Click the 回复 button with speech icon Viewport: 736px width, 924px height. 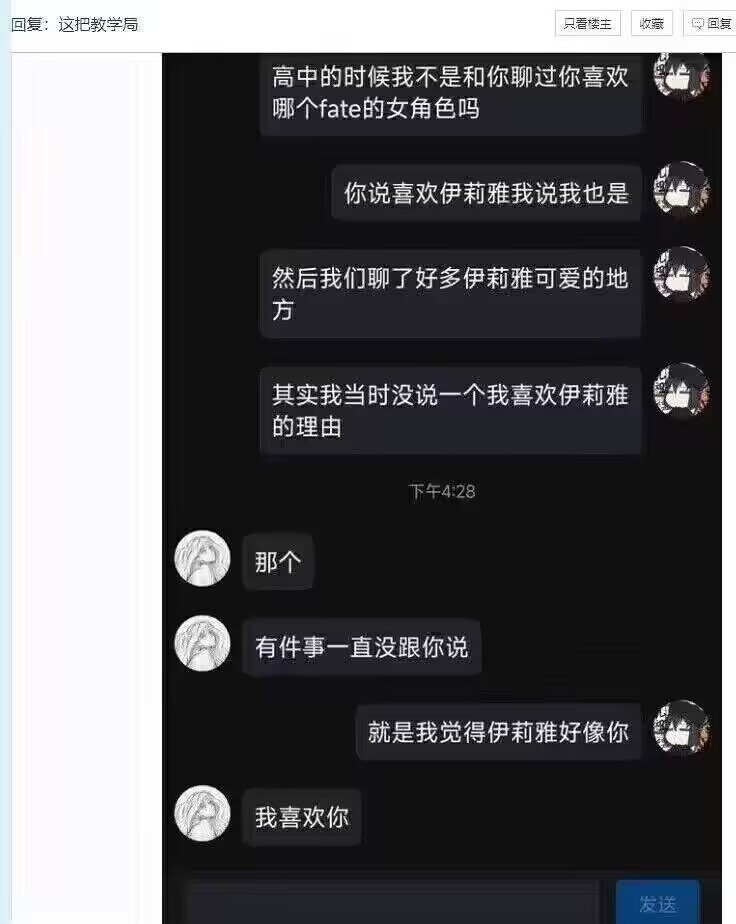click(x=710, y=24)
